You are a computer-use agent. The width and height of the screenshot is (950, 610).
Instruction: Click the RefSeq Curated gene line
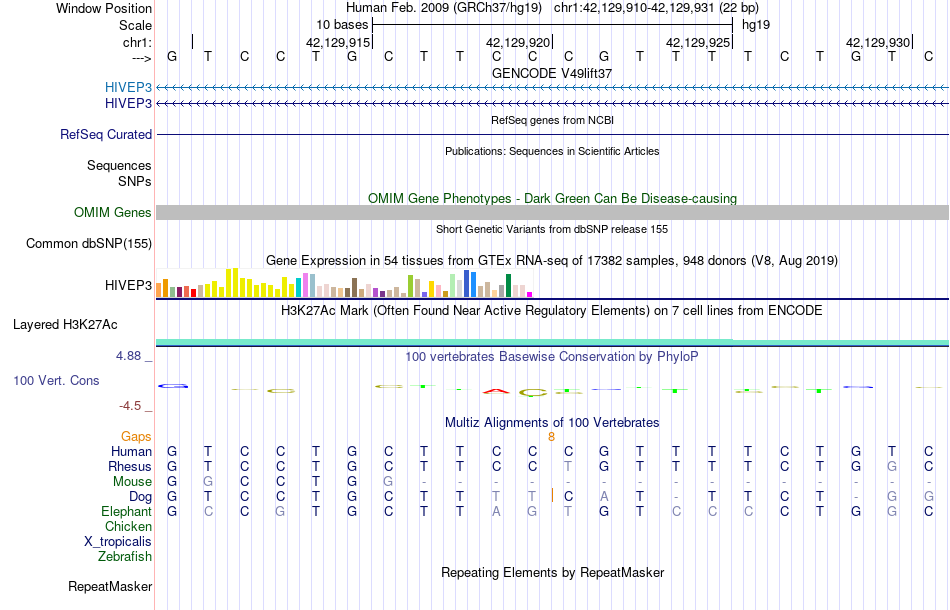pyautogui.click(x=552, y=134)
